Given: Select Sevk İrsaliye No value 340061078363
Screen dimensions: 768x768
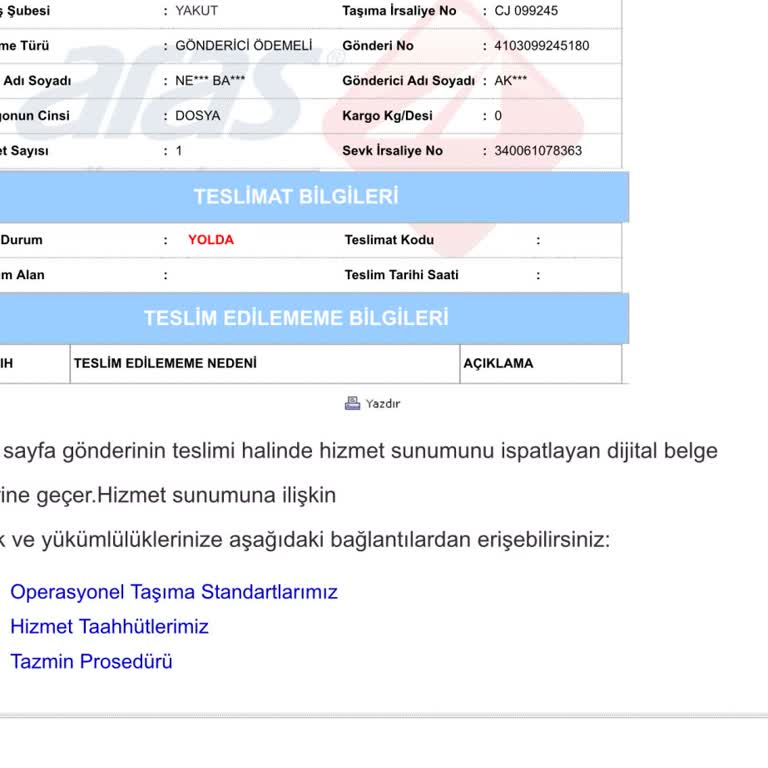Looking at the screenshot, I should (538, 150).
